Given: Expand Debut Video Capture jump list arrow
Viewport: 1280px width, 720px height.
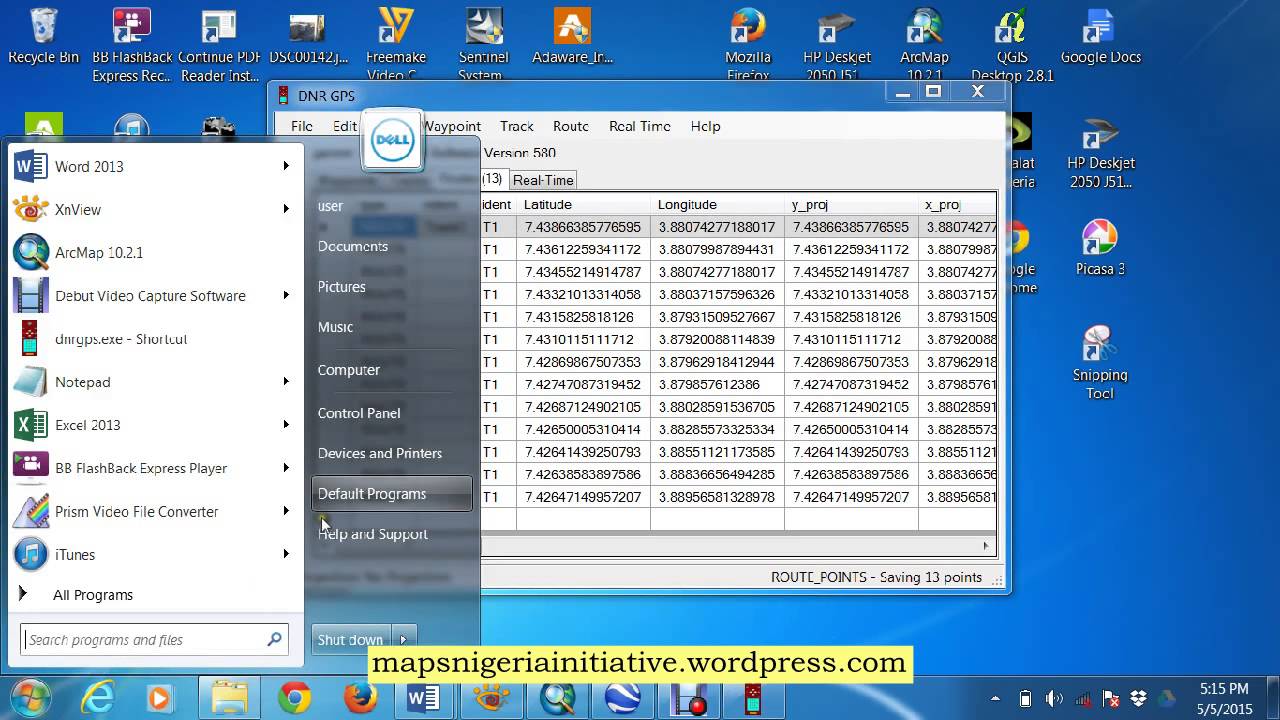Looking at the screenshot, I should (286, 295).
